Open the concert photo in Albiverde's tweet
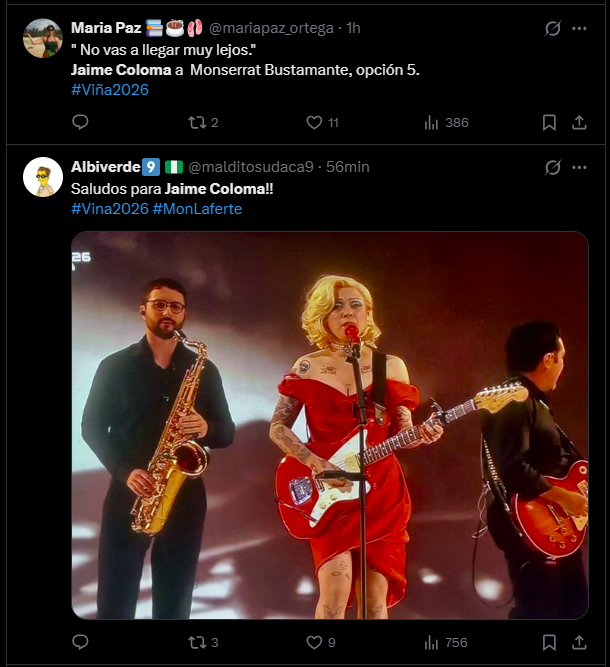Viewport: 610px width, 667px height. tap(330, 425)
